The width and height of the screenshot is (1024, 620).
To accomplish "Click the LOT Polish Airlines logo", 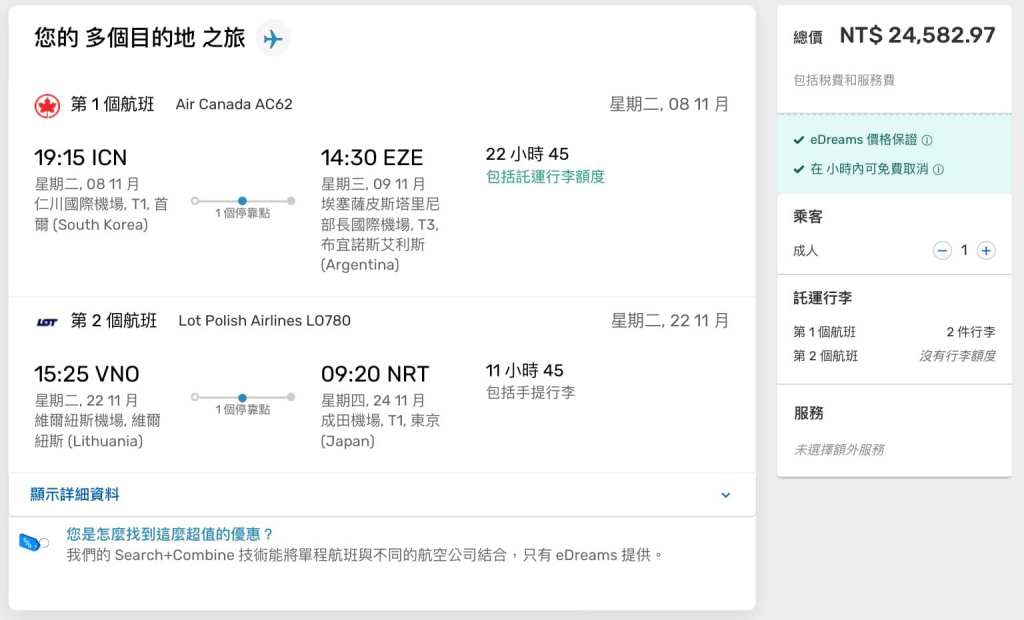I will click(47, 322).
